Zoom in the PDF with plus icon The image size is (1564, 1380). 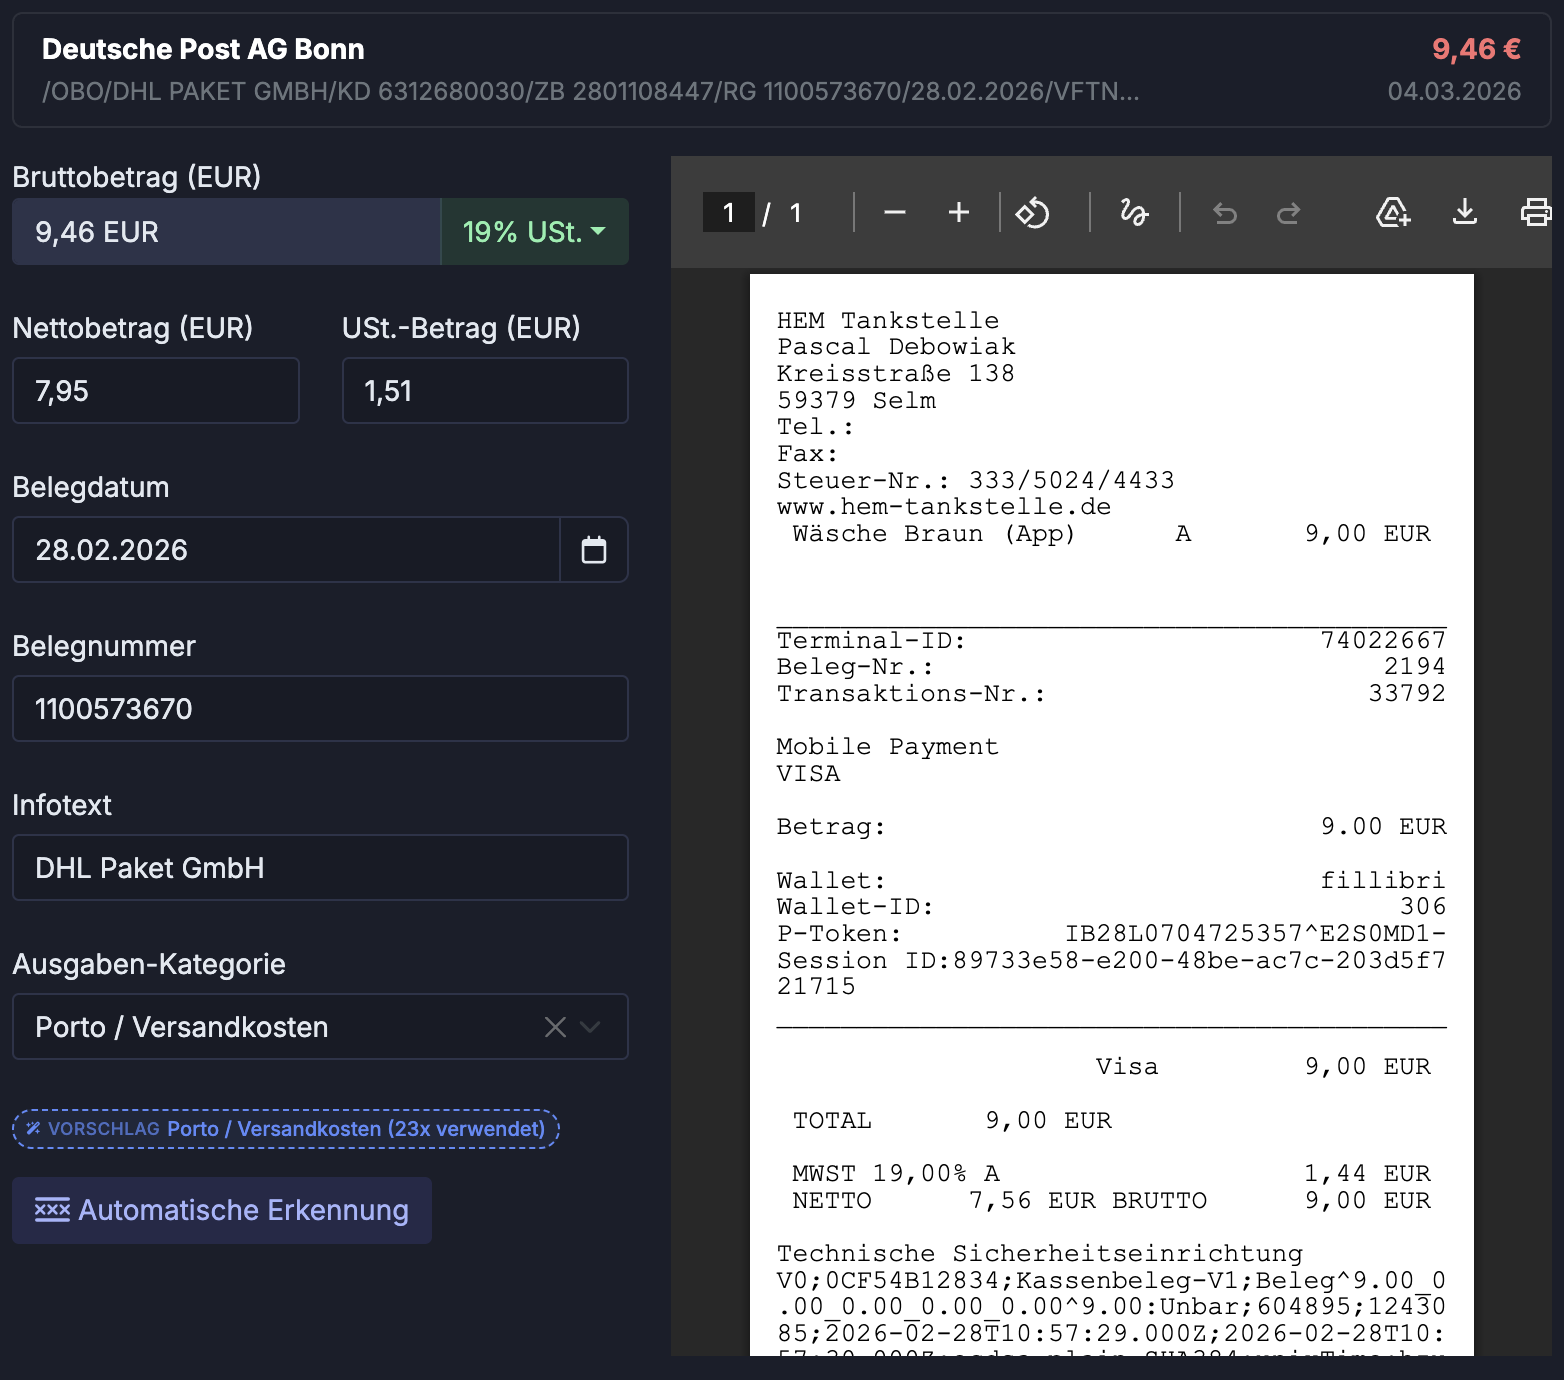[958, 213]
